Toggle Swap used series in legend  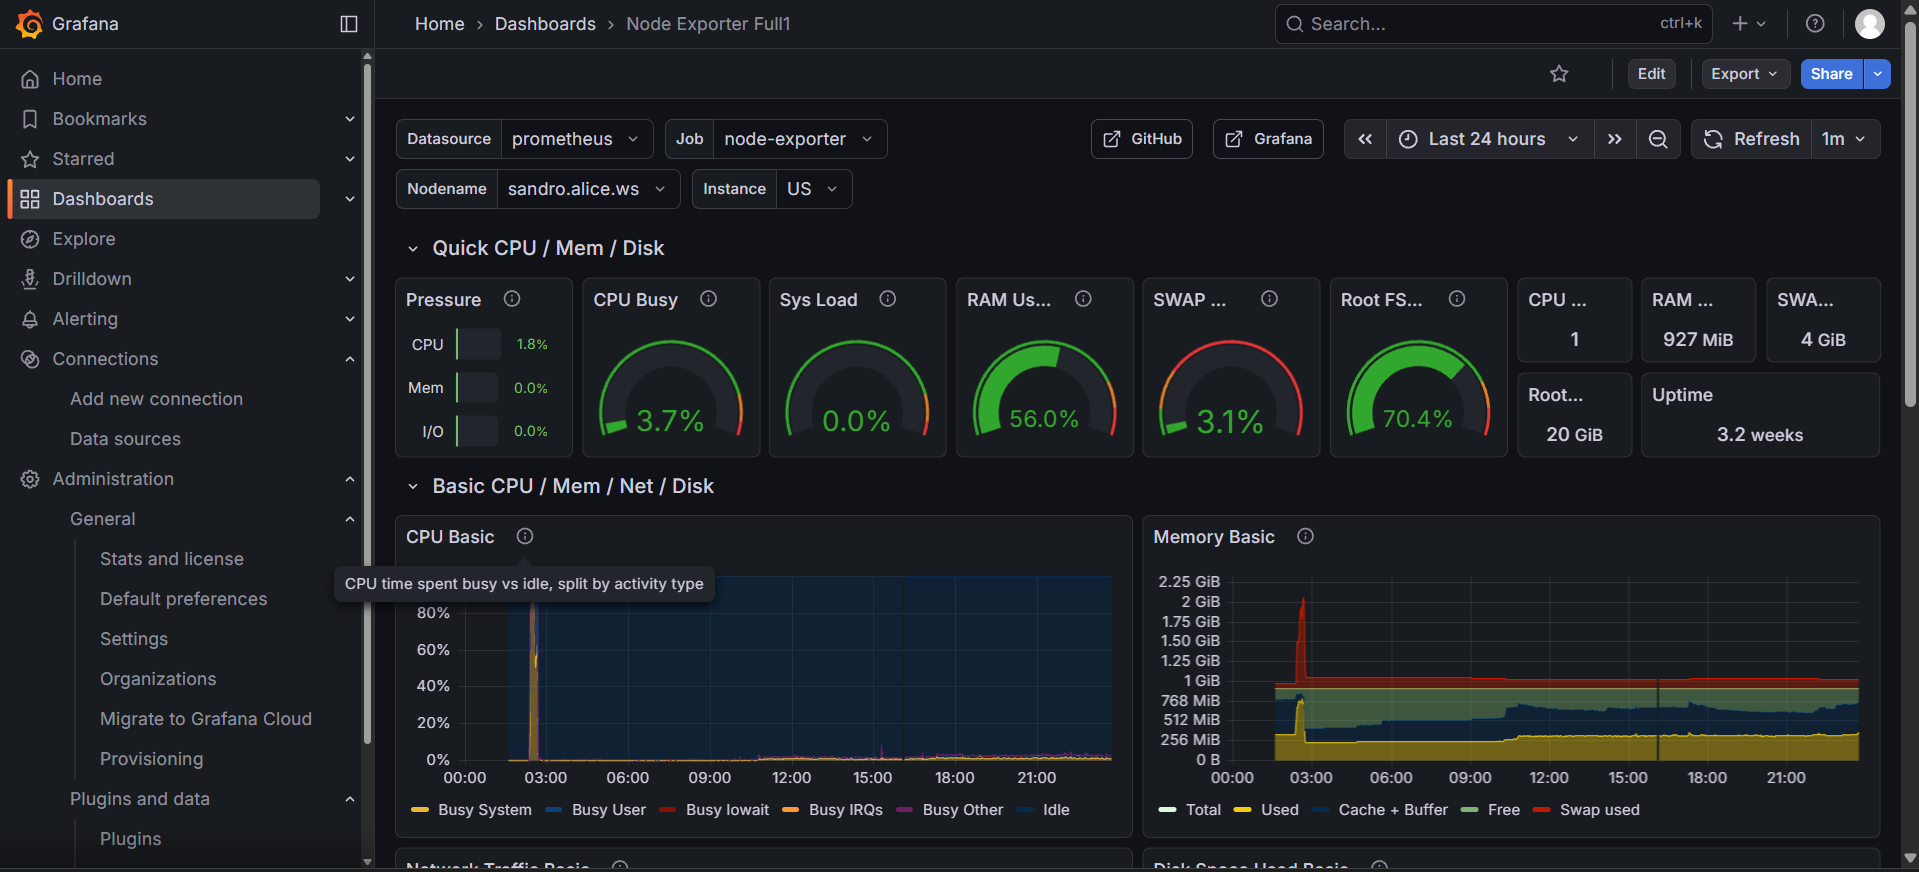point(1599,810)
